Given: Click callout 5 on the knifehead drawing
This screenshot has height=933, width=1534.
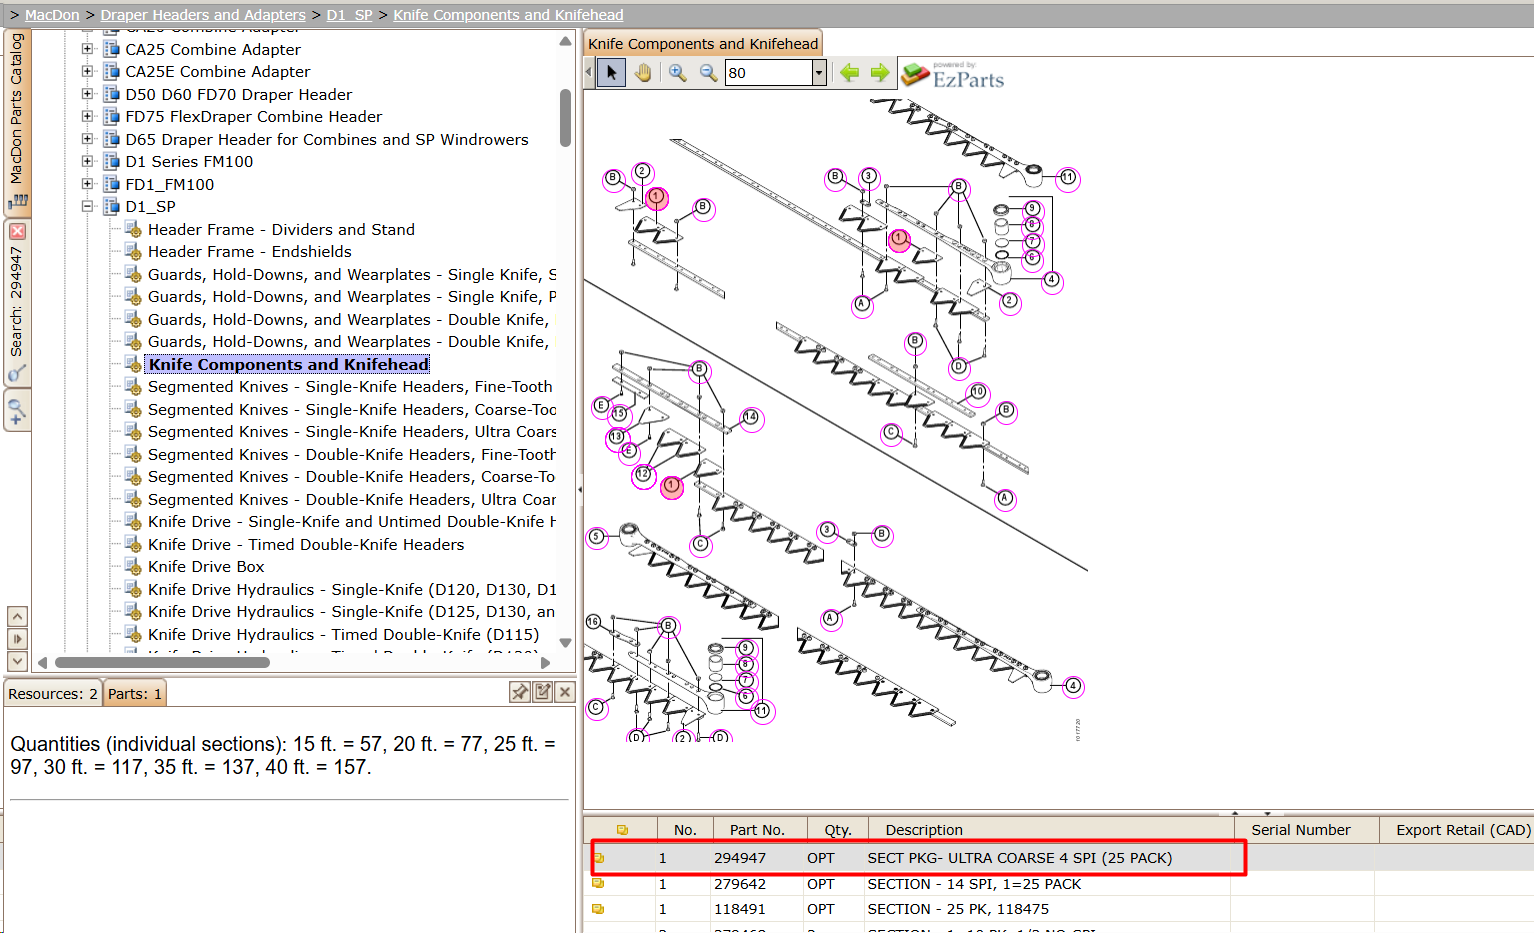Looking at the screenshot, I should 596,537.
